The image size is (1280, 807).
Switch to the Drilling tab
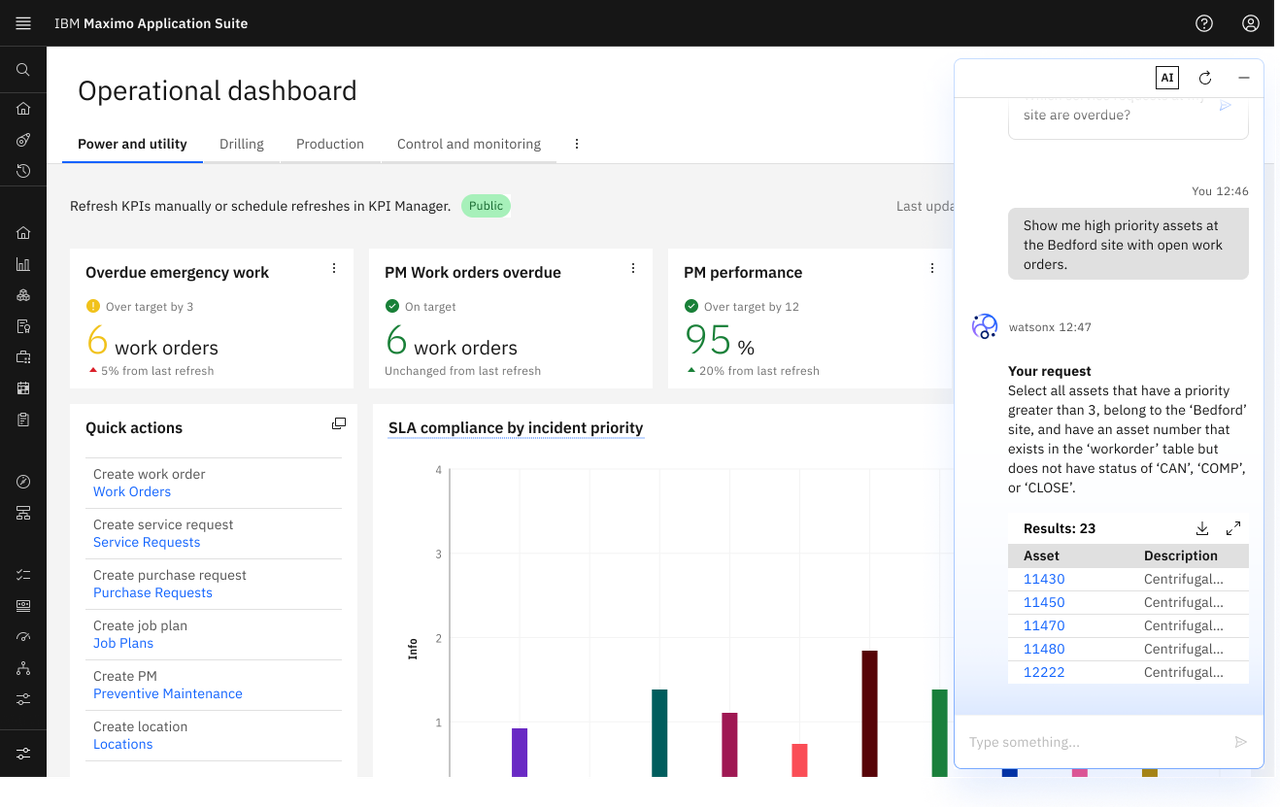241,144
